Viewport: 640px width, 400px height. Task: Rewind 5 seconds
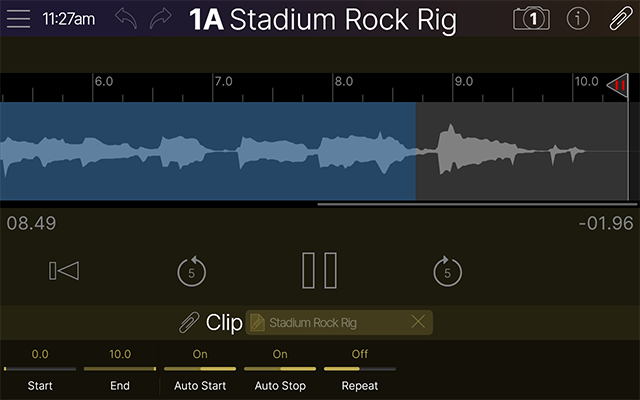(x=191, y=271)
